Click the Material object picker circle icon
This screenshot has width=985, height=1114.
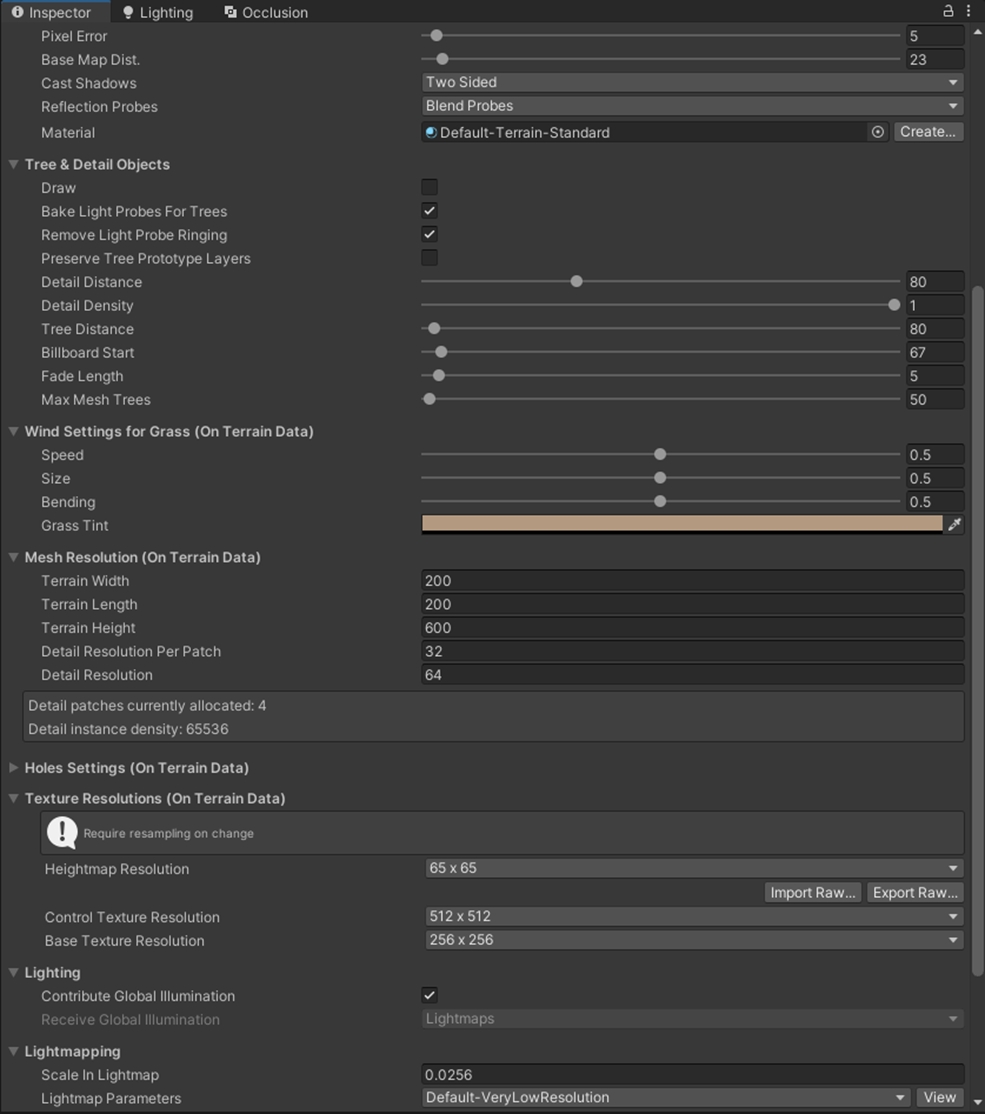pyautogui.click(x=877, y=132)
